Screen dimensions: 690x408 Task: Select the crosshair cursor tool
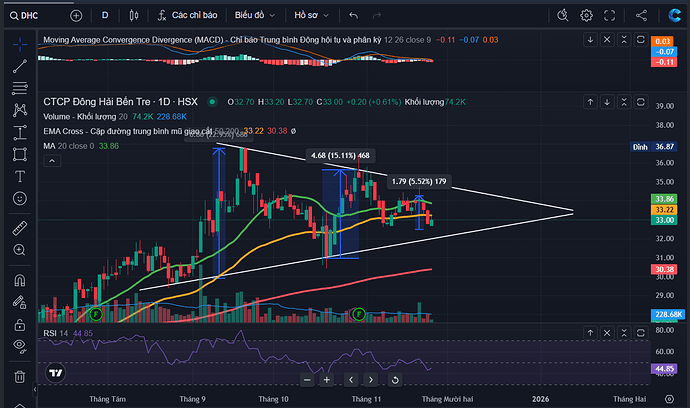(x=20, y=44)
